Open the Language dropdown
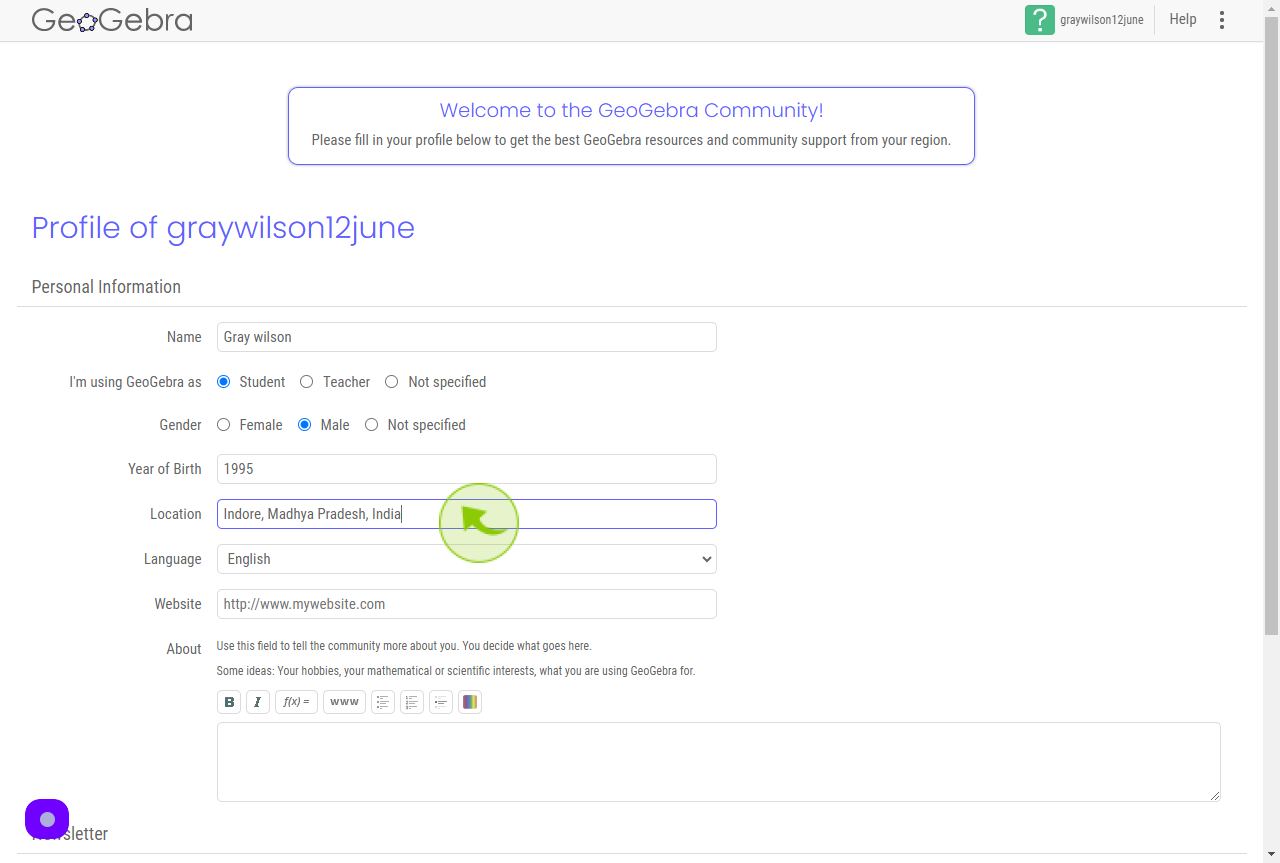The image size is (1280, 863). point(467,559)
